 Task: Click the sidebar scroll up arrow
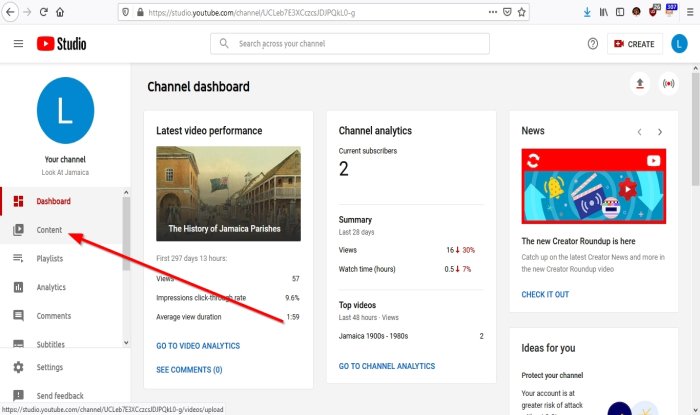coord(126,192)
